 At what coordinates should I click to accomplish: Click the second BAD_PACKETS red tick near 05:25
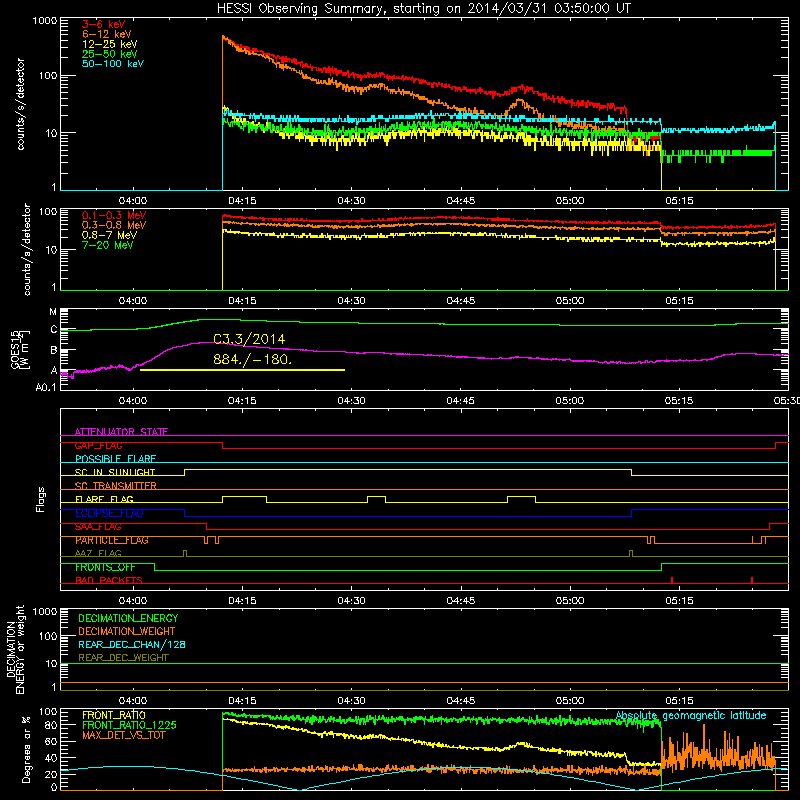click(752, 580)
